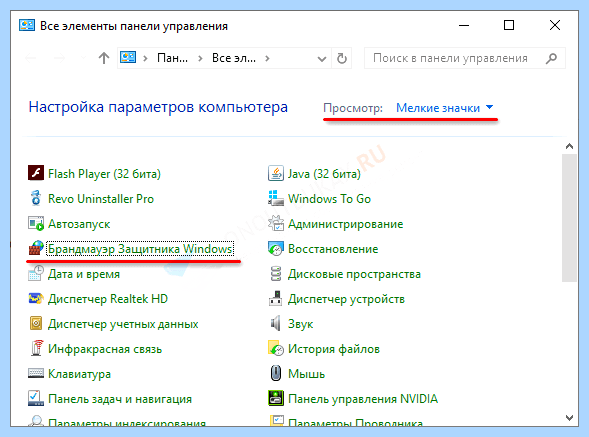This screenshot has height=437, width=589.
Task: Open the Клавиатура link
Action: (x=80, y=374)
